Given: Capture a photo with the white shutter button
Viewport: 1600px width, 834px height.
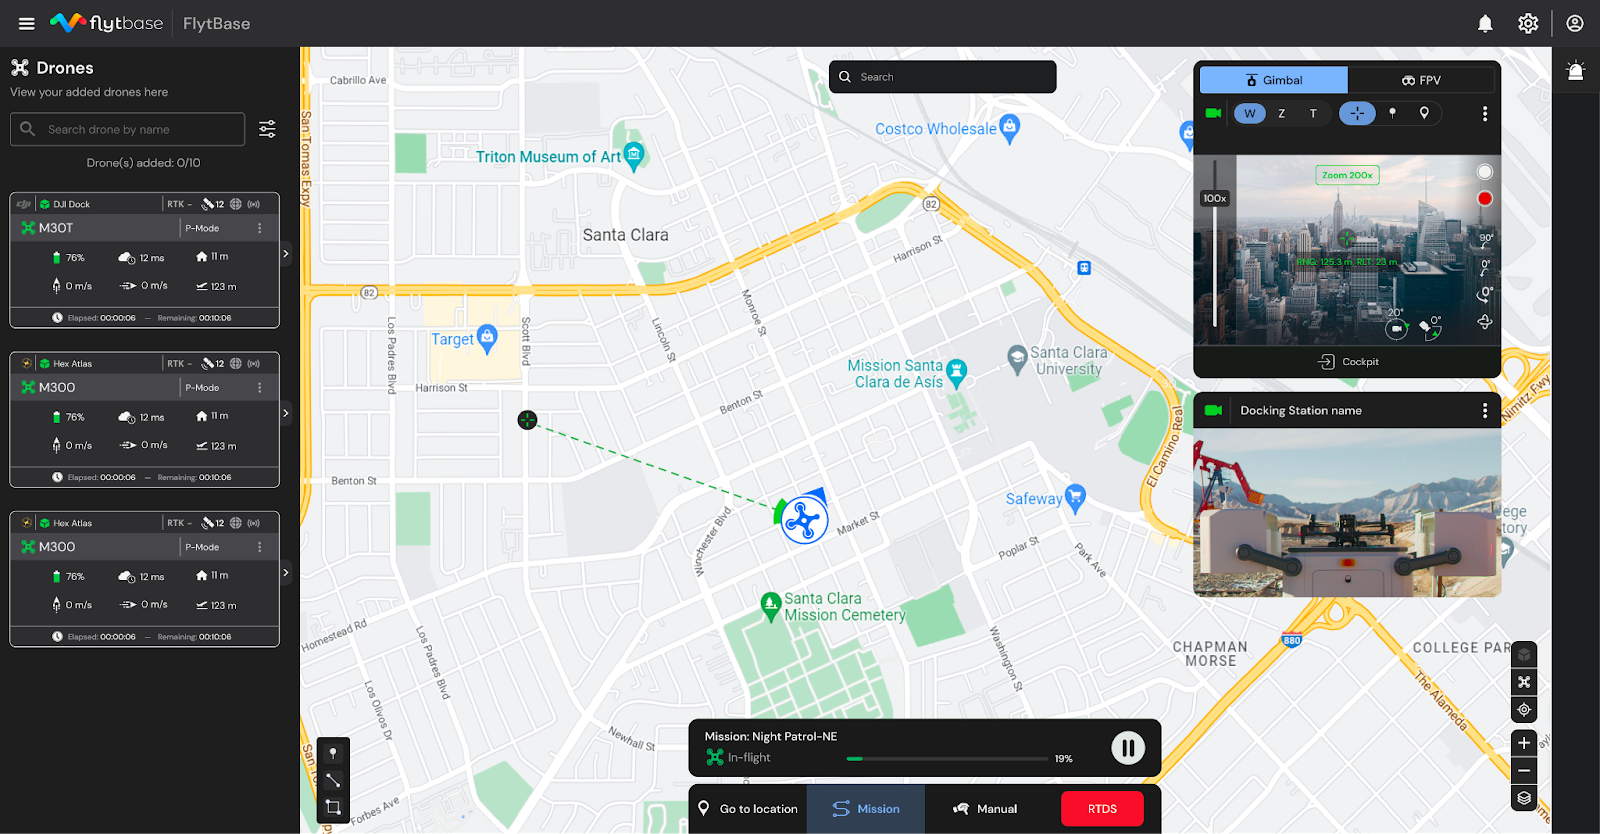Looking at the screenshot, I should coord(1485,172).
